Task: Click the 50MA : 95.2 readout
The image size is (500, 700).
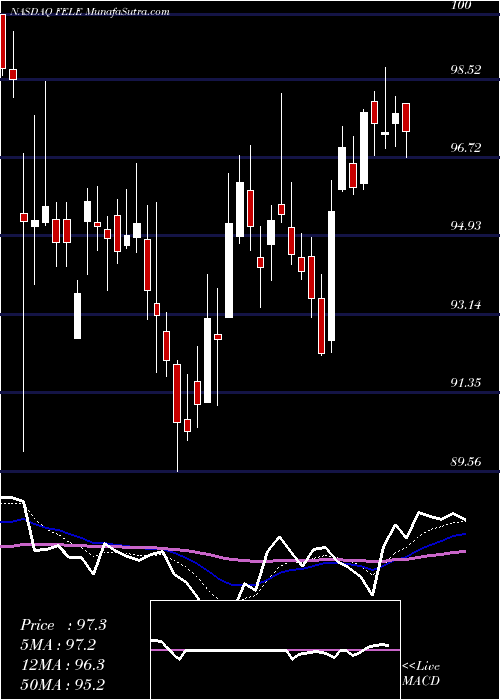Action: coord(62,684)
